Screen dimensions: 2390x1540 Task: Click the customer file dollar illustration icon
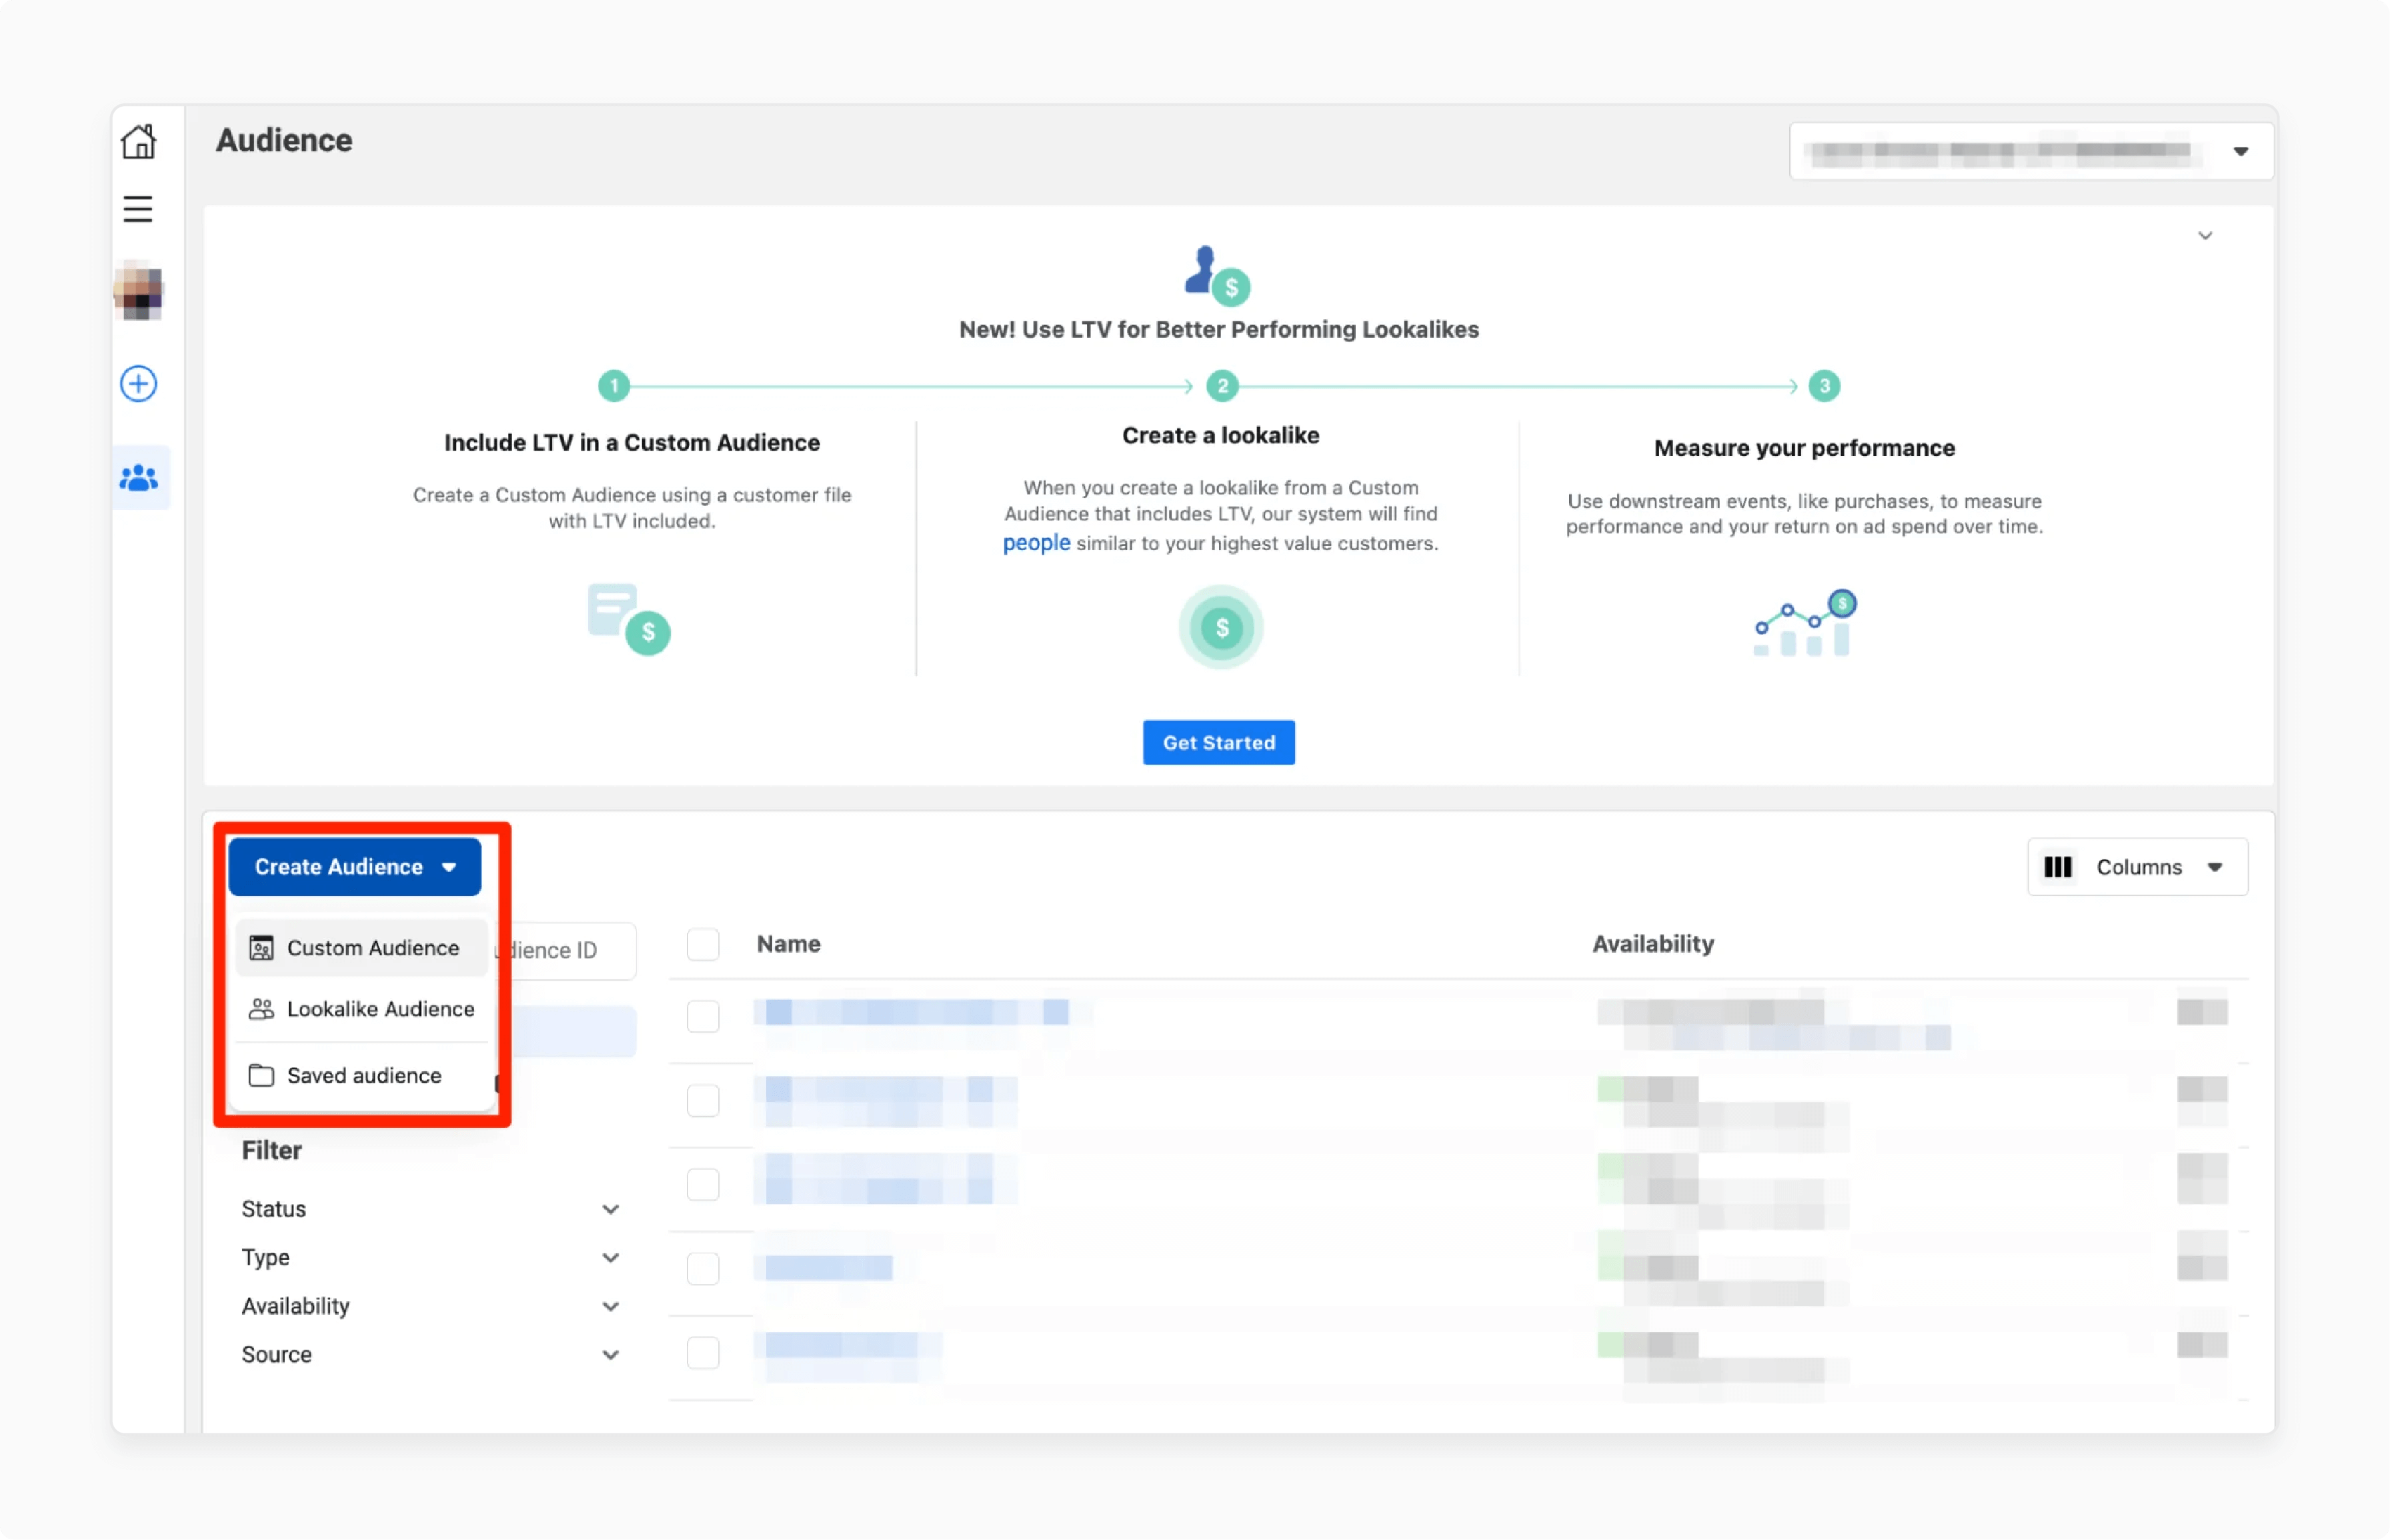click(629, 619)
